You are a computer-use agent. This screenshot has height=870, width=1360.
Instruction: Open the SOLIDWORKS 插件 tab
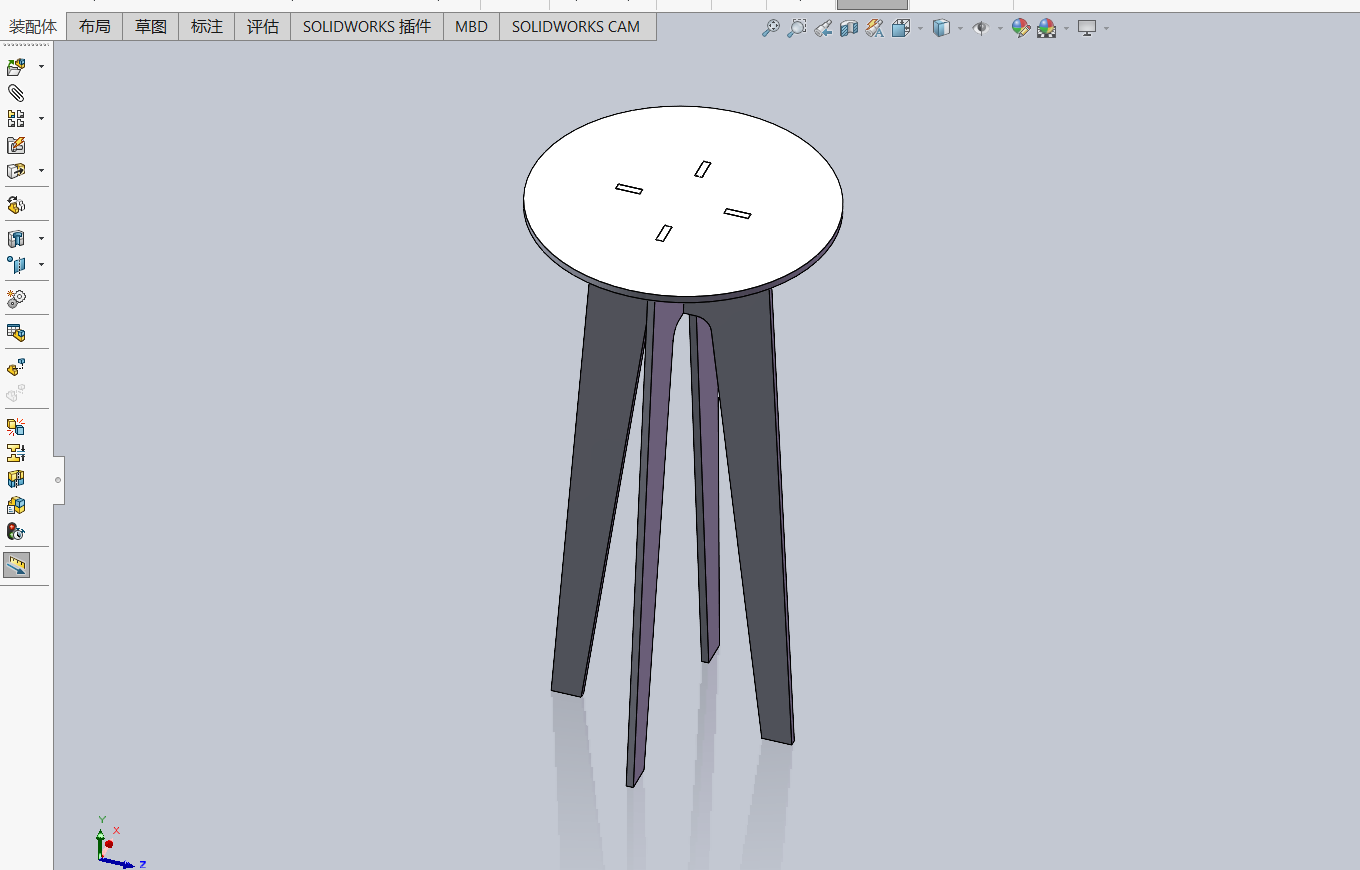[367, 27]
